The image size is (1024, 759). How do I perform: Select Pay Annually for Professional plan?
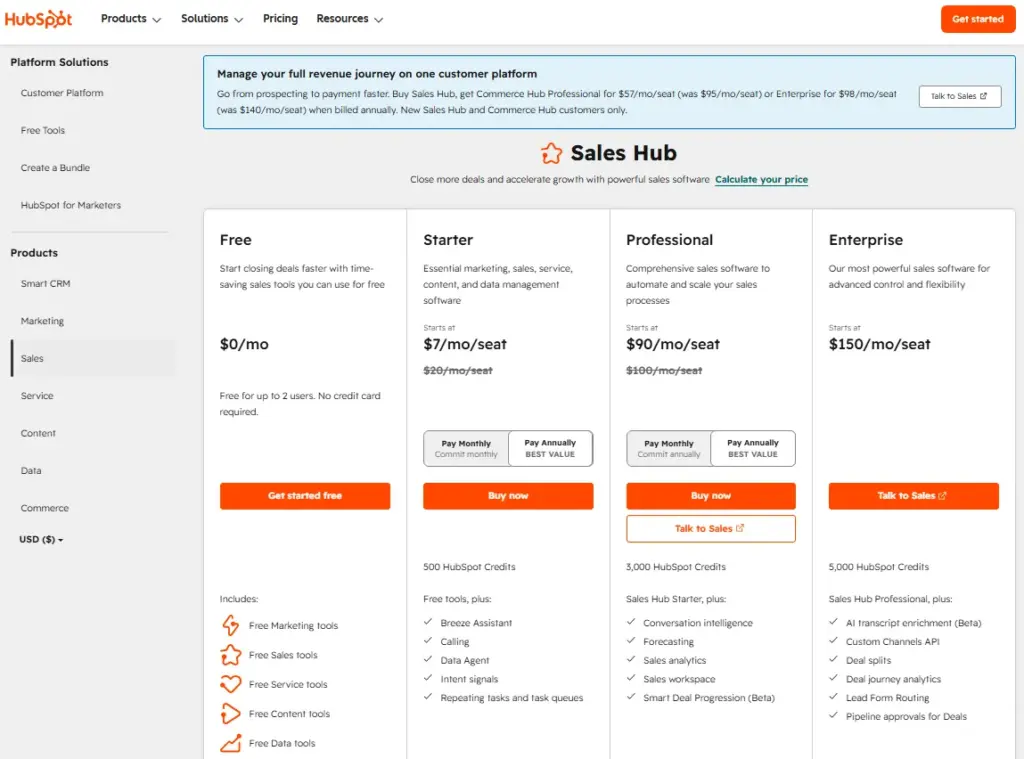[x=752, y=448]
